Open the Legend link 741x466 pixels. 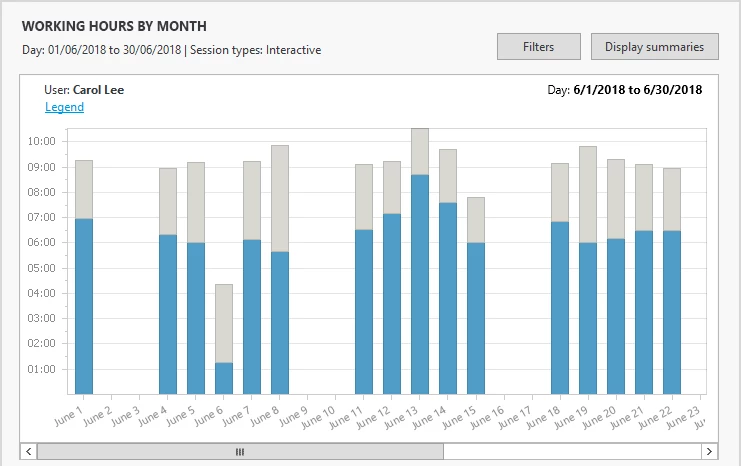tap(64, 107)
